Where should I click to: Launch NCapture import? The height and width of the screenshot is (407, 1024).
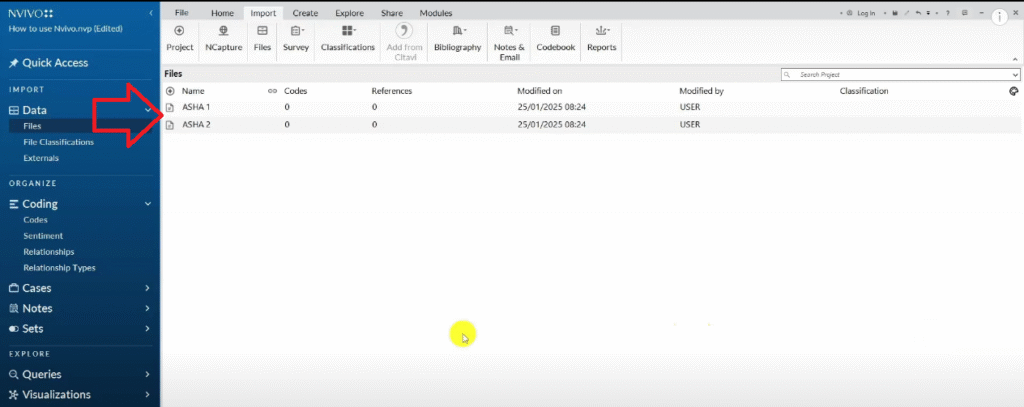(x=223, y=38)
